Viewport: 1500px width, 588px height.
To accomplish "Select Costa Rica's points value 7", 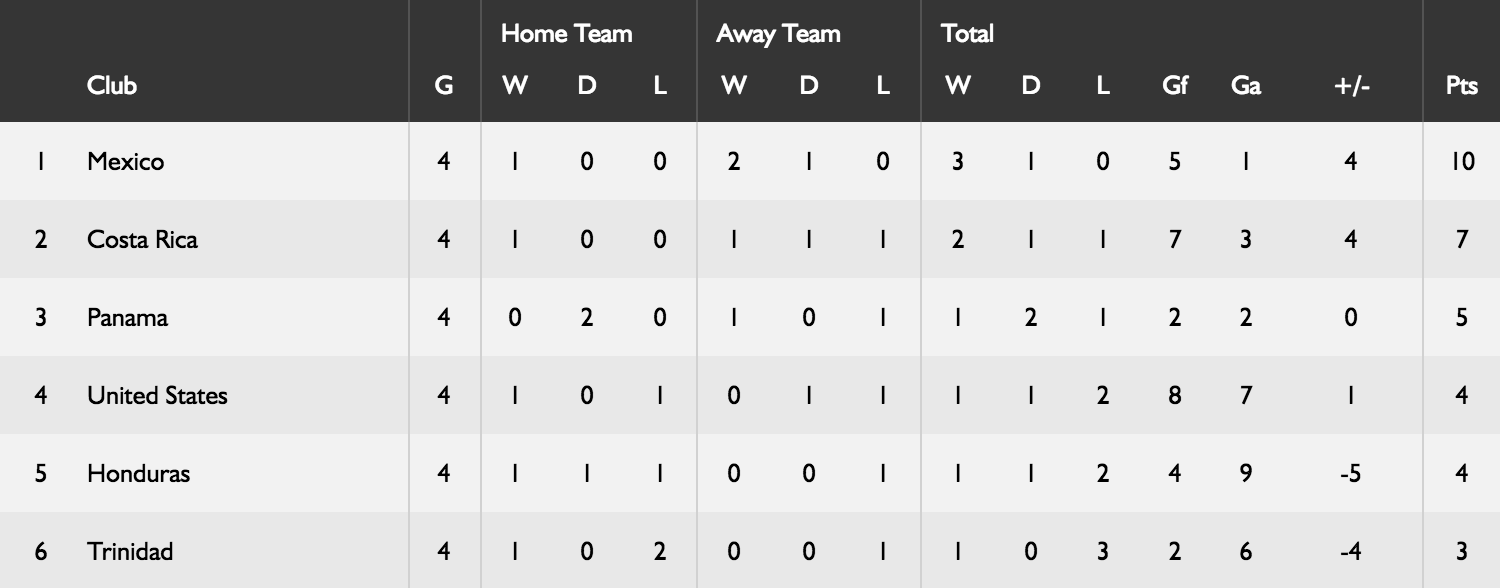I will 1462,239.
